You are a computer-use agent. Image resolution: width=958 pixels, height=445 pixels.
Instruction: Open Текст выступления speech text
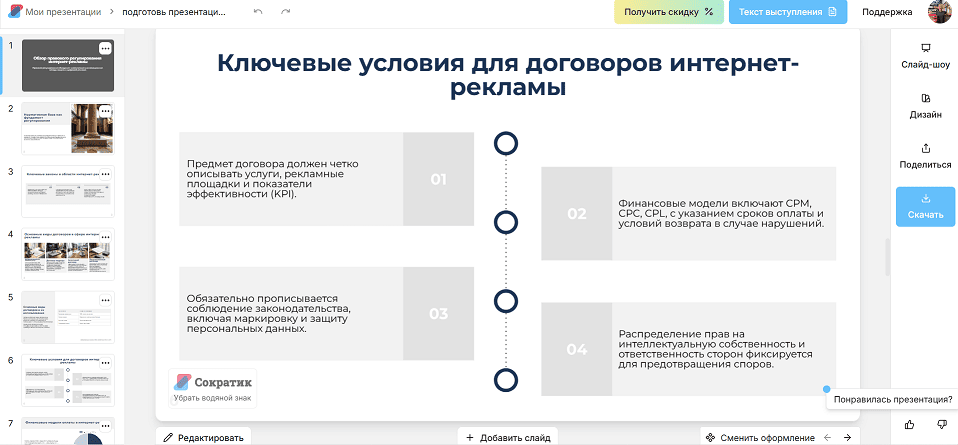788,12
